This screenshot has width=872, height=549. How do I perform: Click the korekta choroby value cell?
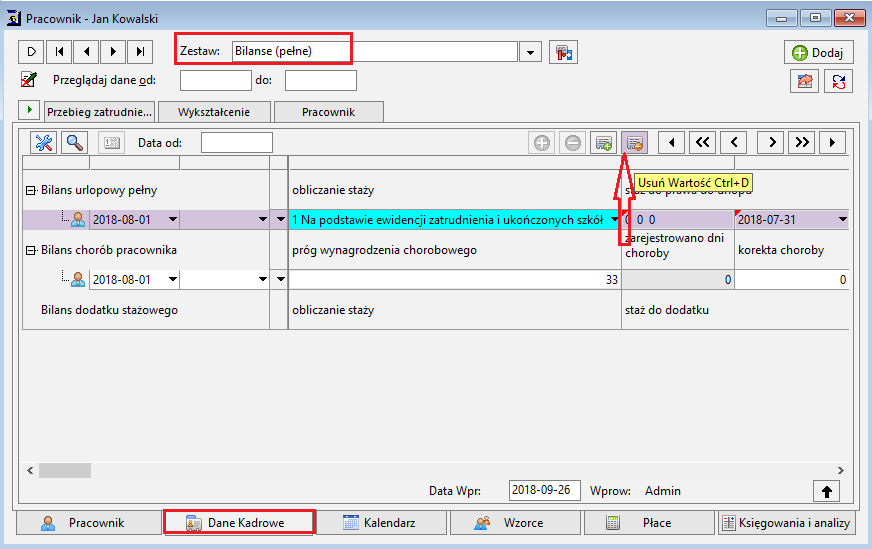(791, 280)
